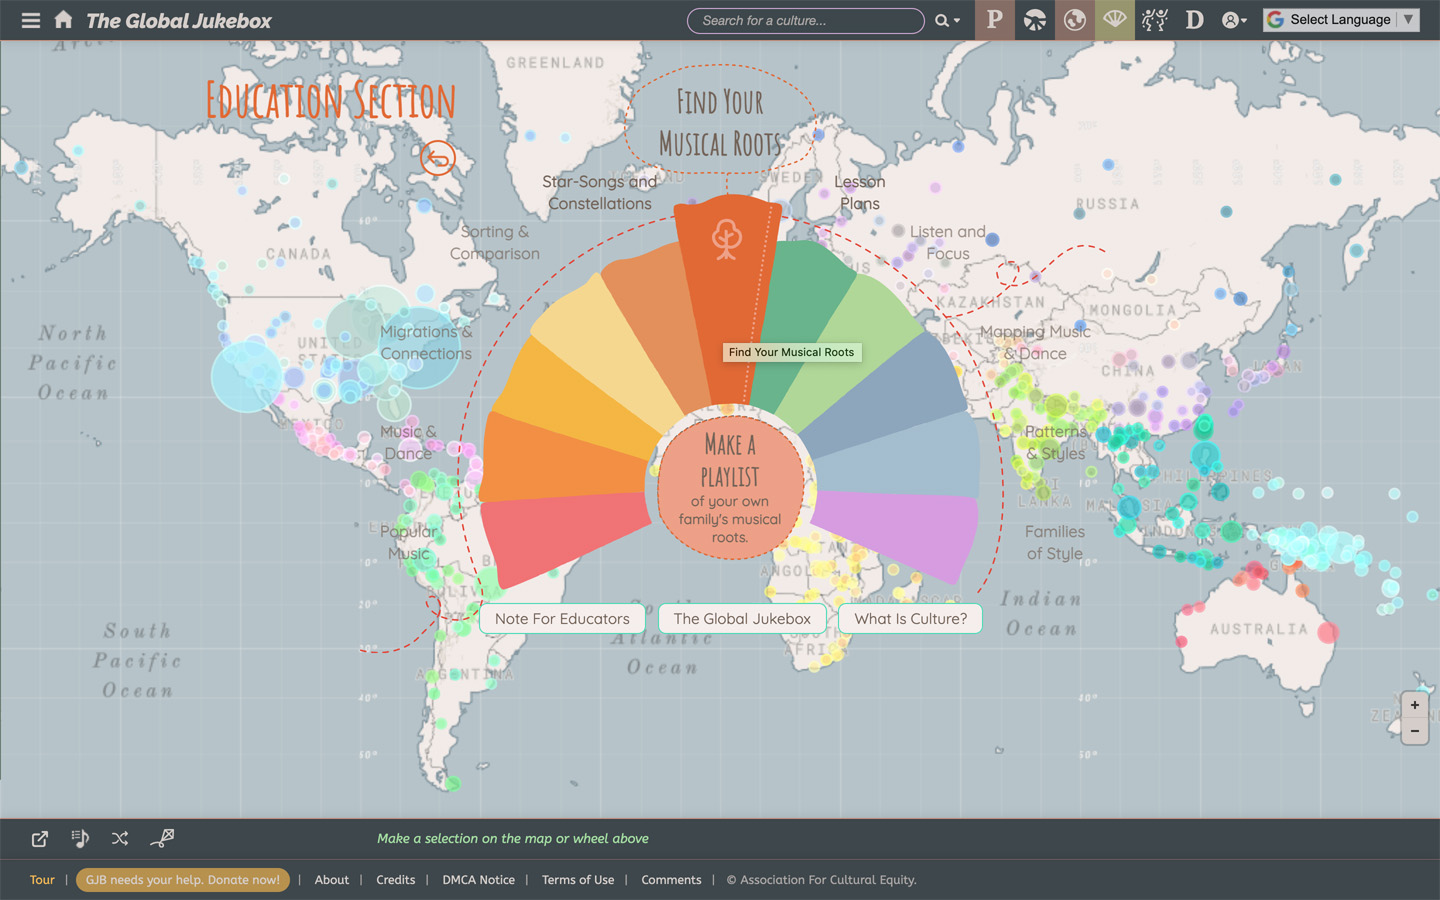Select Star-Songs and Constellations label
Image resolution: width=1440 pixels, height=900 pixels.
(600, 192)
